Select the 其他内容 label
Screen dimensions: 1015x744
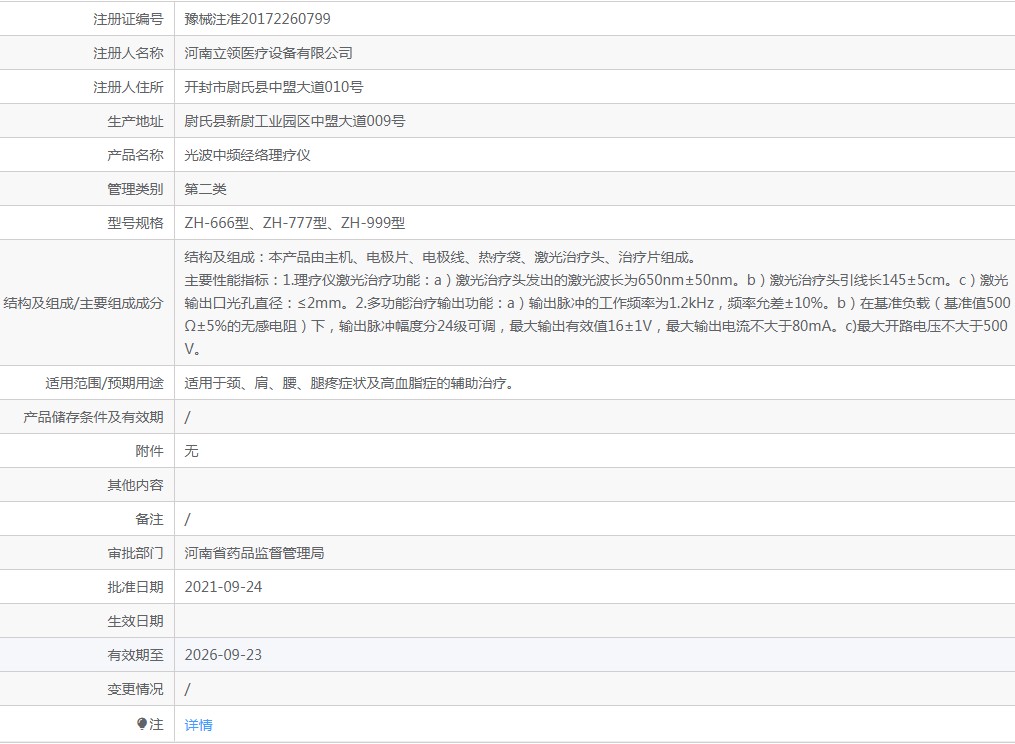pyautogui.click(x=135, y=485)
